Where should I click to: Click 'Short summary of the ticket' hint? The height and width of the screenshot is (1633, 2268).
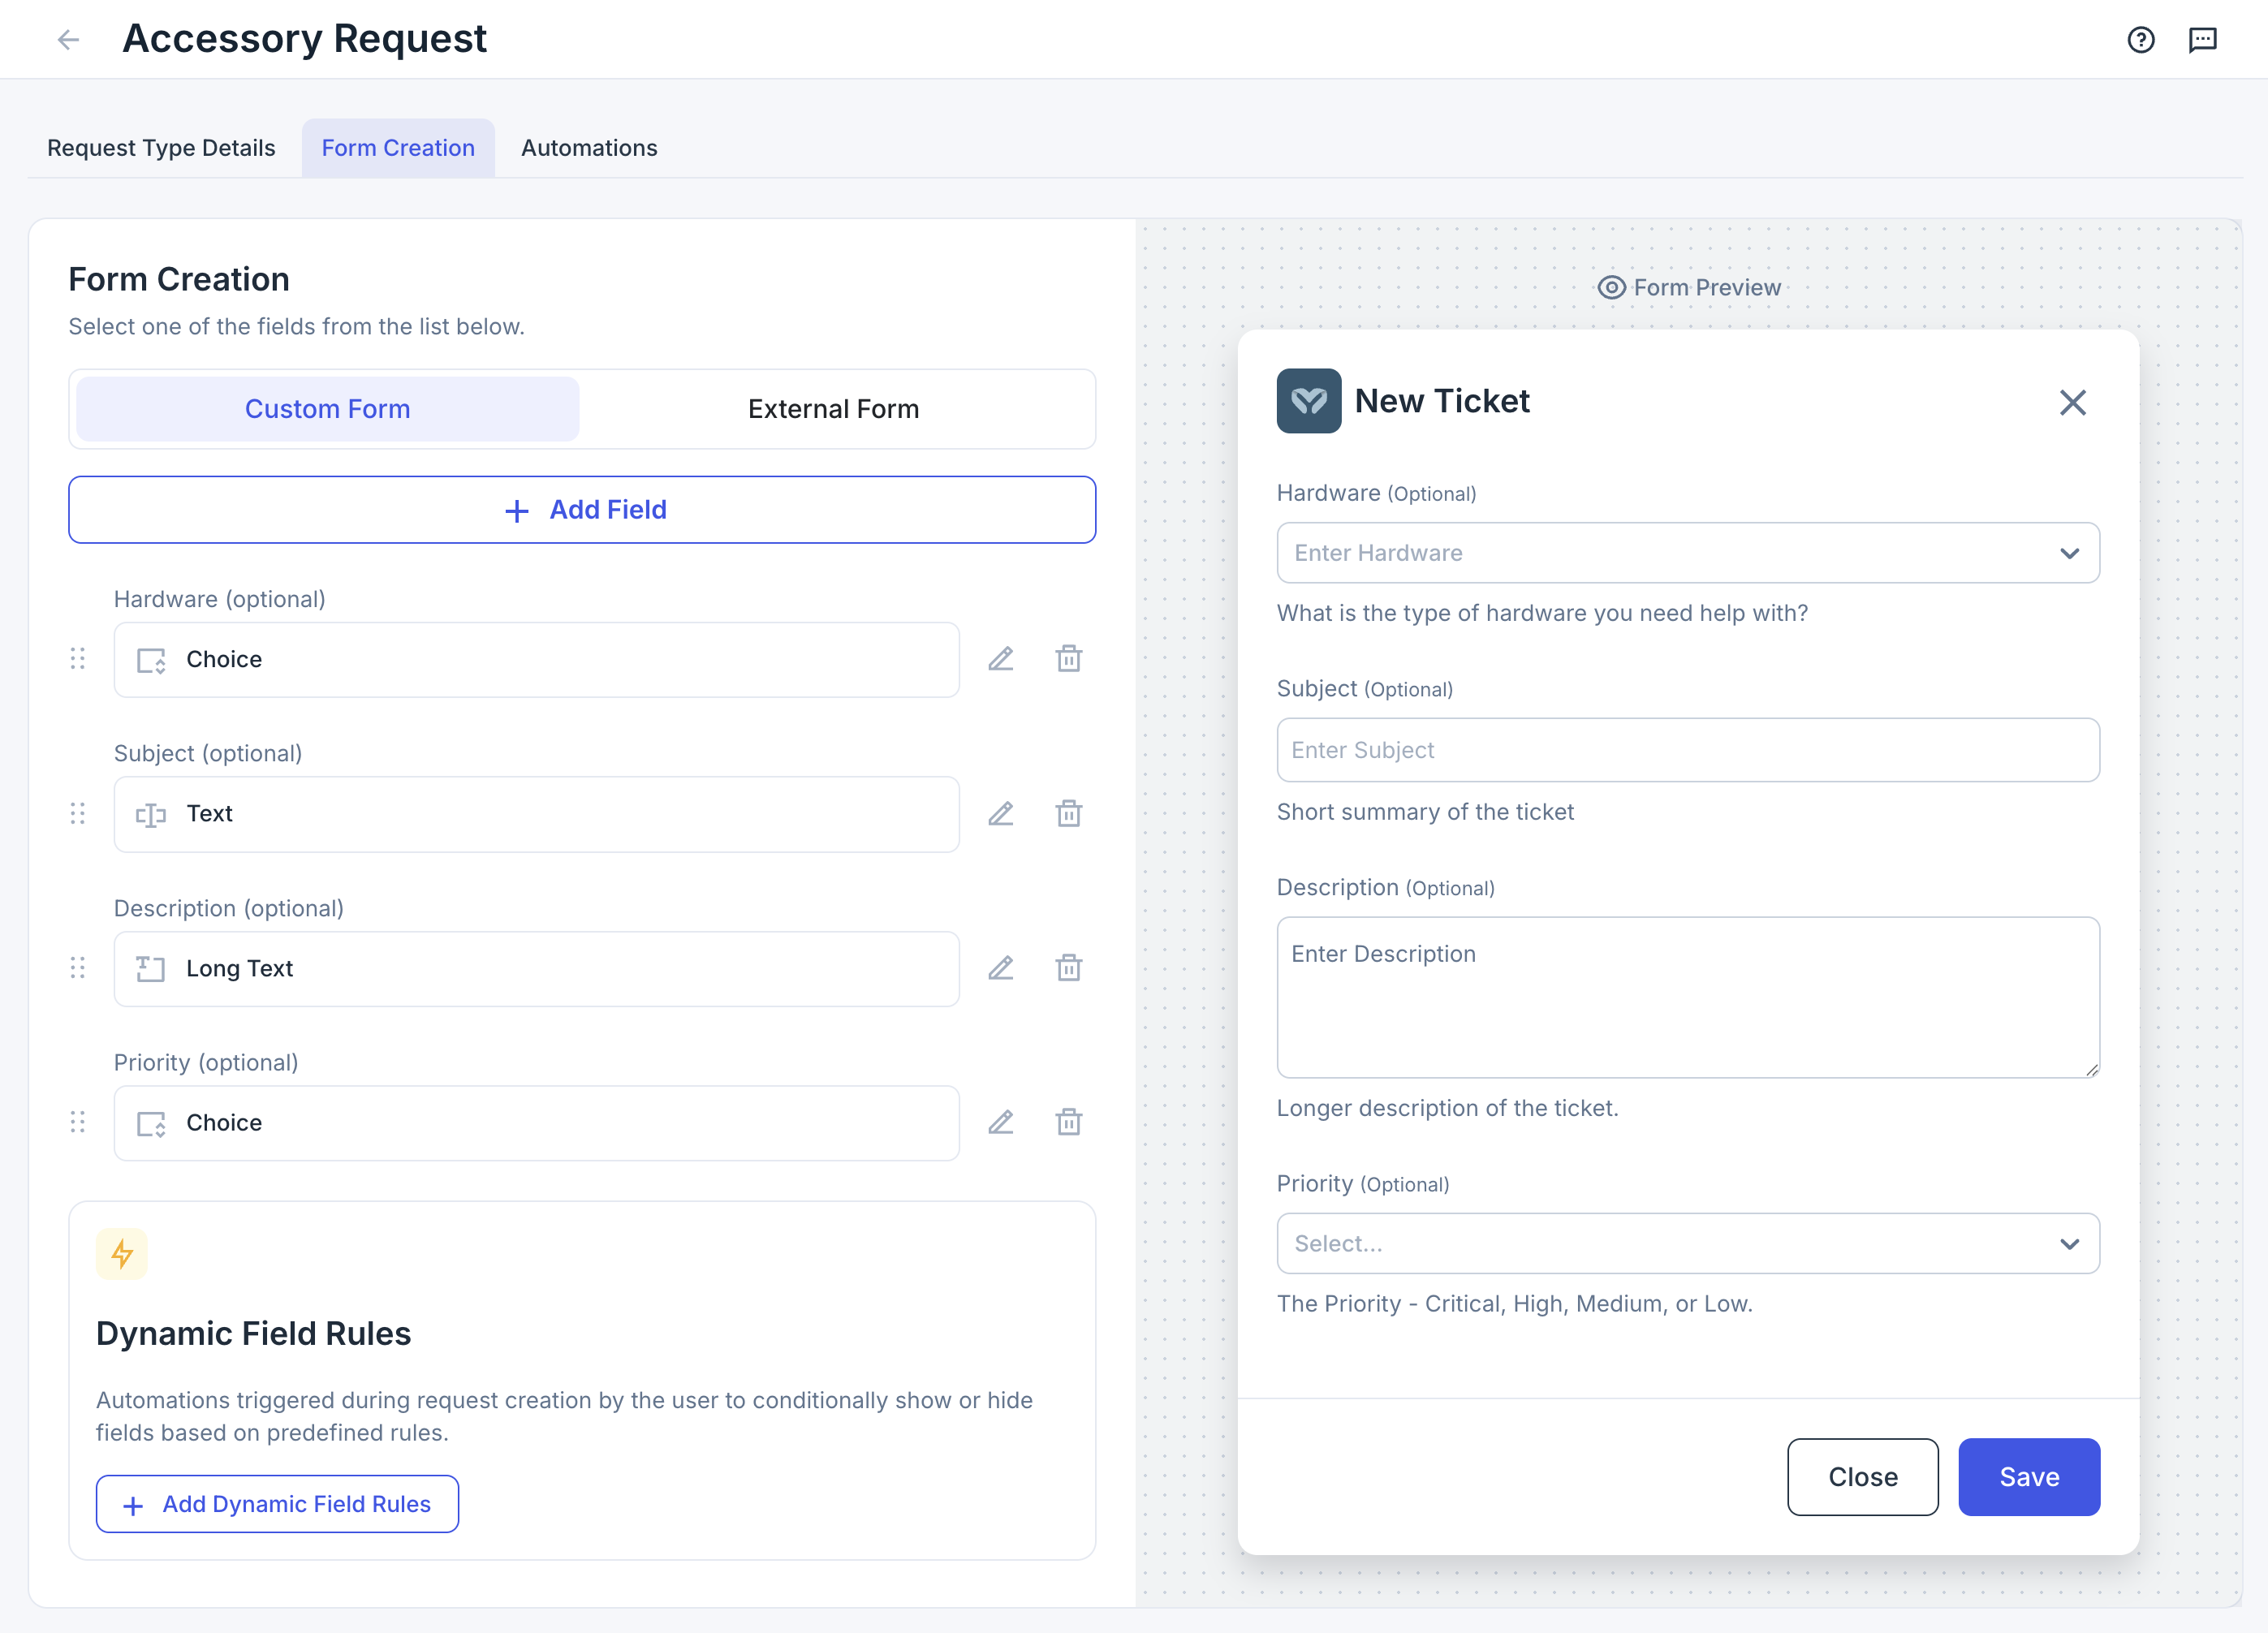pos(1425,812)
